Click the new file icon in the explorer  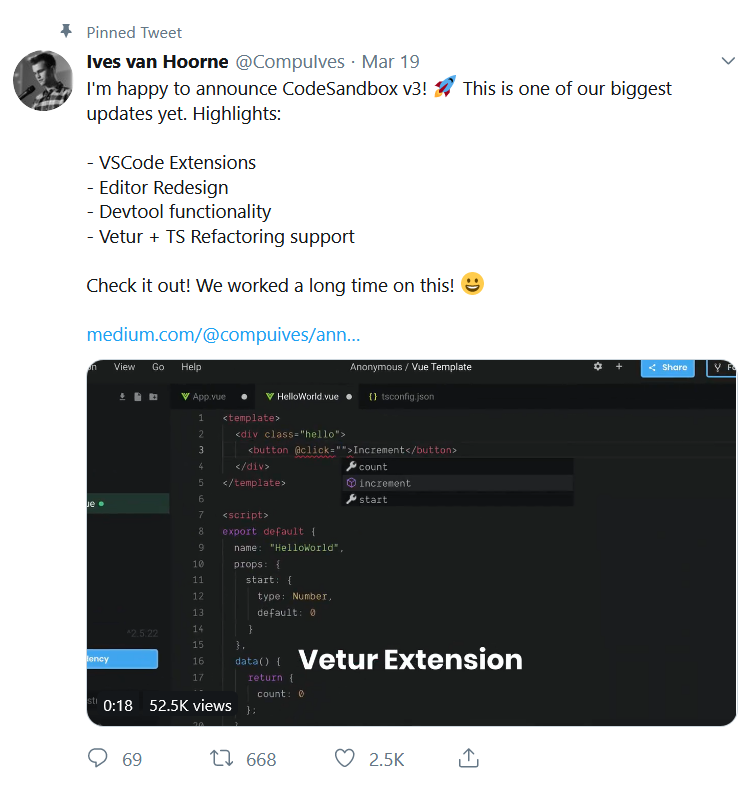(x=138, y=397)
